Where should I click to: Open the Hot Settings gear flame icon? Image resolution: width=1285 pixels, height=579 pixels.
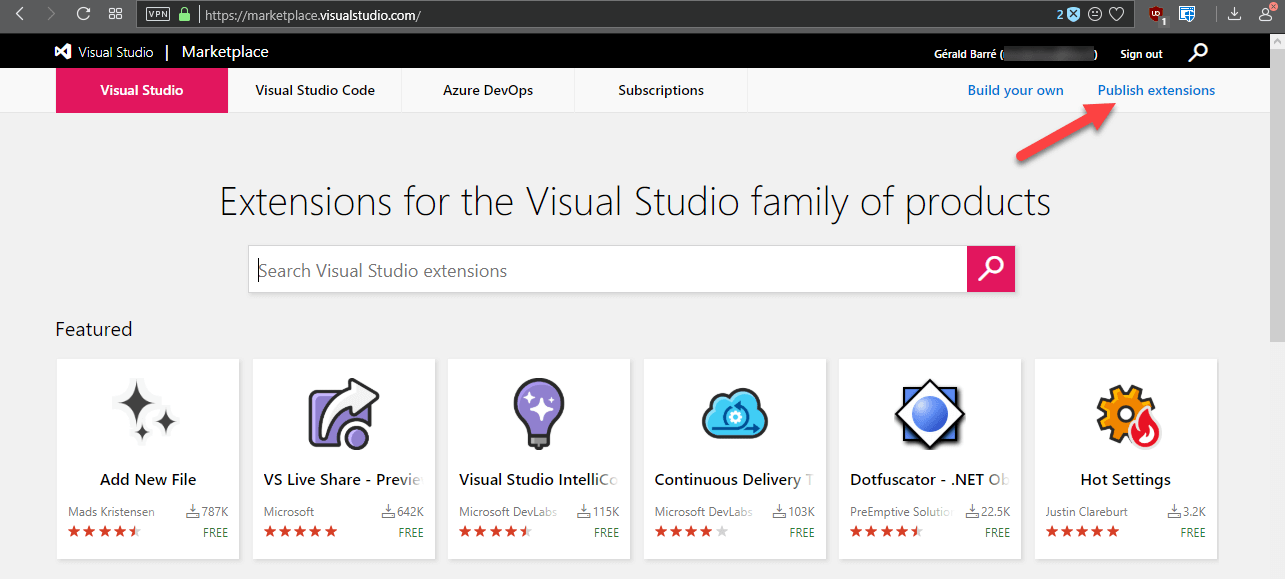tap(1126, 413)
